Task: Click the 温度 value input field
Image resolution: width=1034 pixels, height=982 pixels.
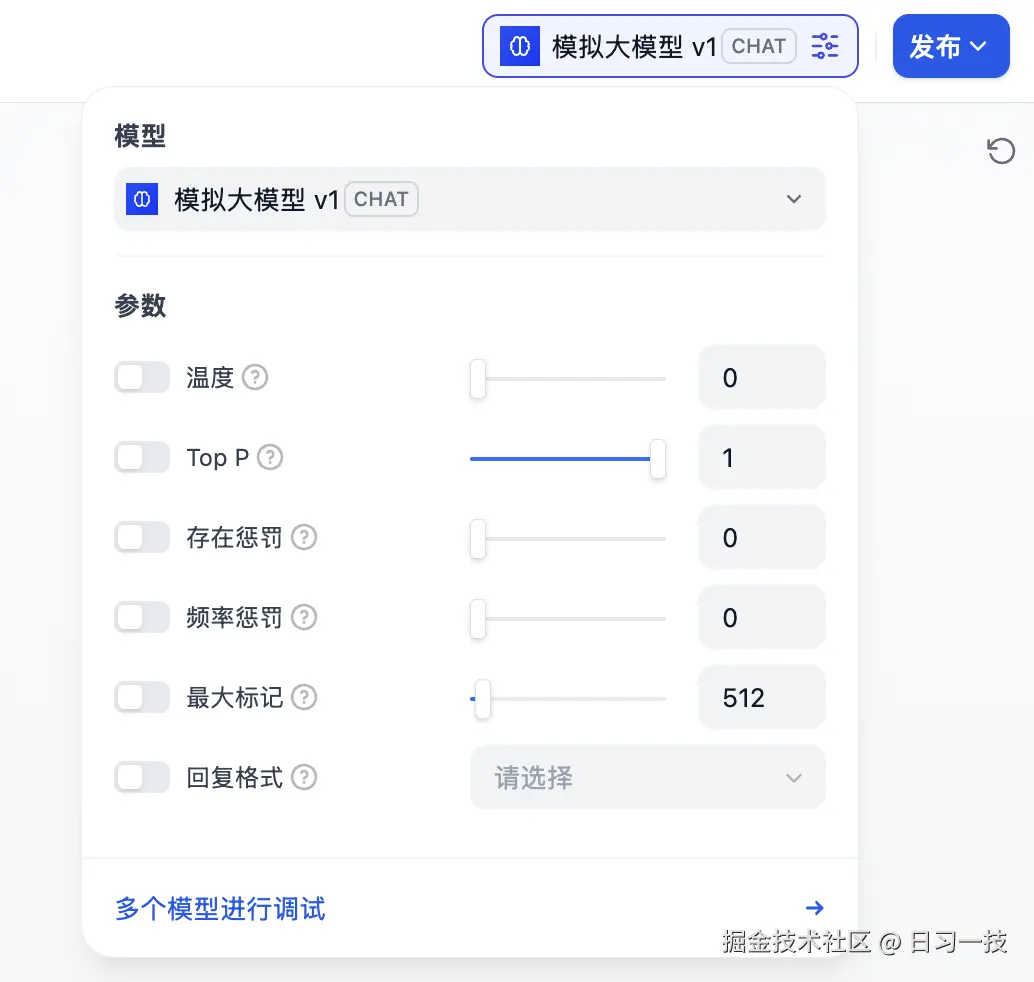Action: pos(761,378)
